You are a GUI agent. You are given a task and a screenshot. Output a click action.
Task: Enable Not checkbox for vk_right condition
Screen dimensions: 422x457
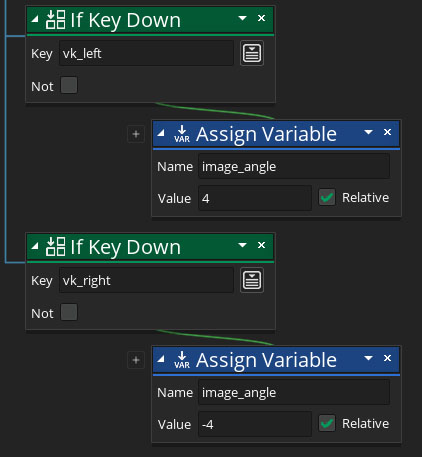[69, 312]
